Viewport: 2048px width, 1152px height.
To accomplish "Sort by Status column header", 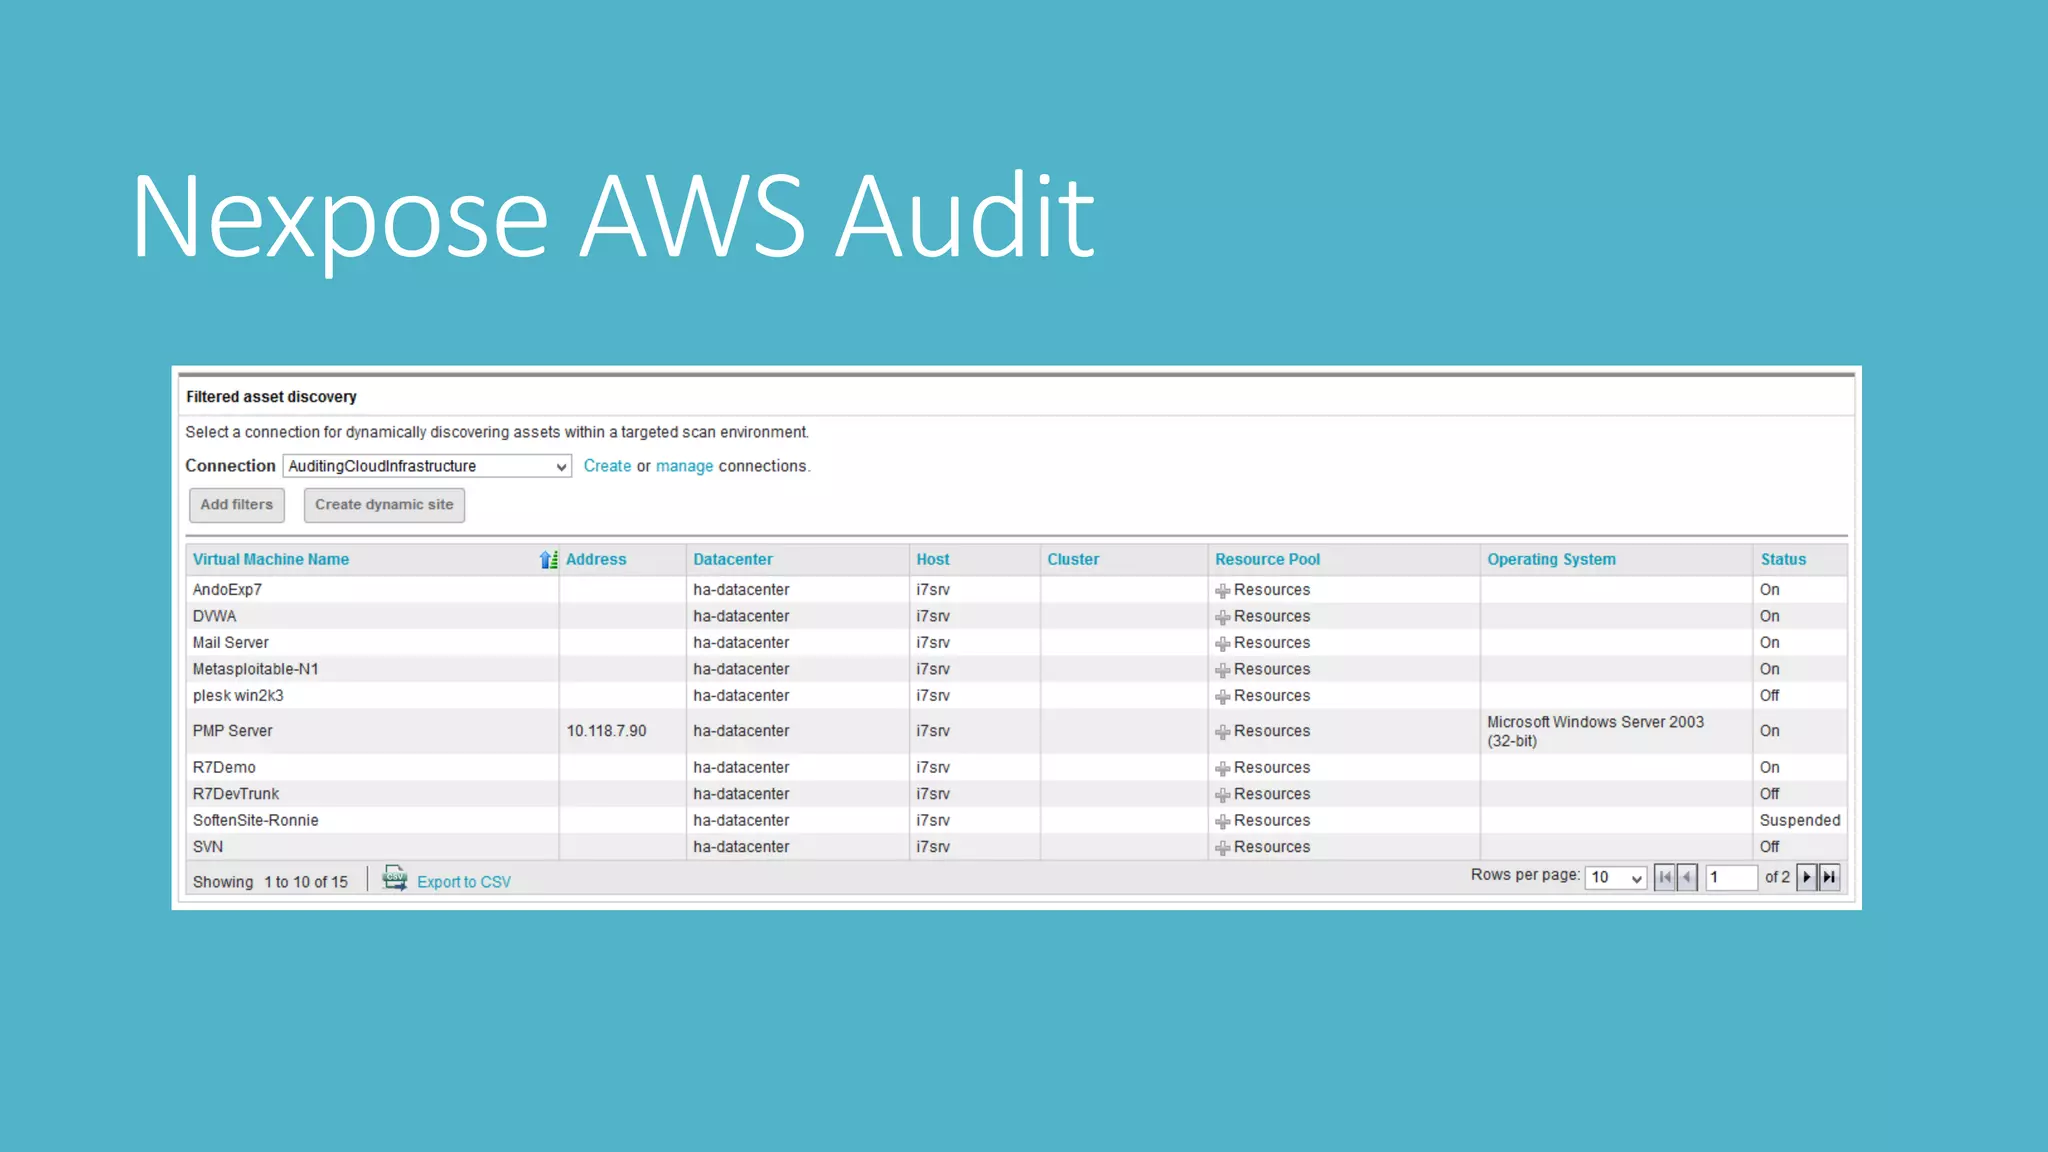I will point(1783,560).
